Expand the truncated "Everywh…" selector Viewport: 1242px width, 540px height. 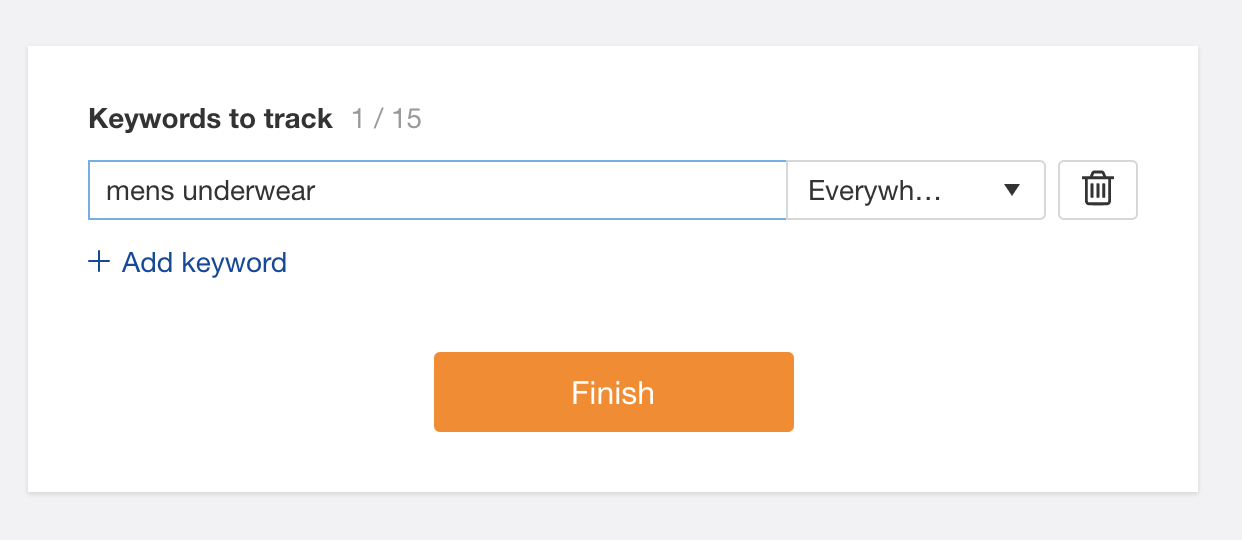pyautogui.click(x=915, y=190)
